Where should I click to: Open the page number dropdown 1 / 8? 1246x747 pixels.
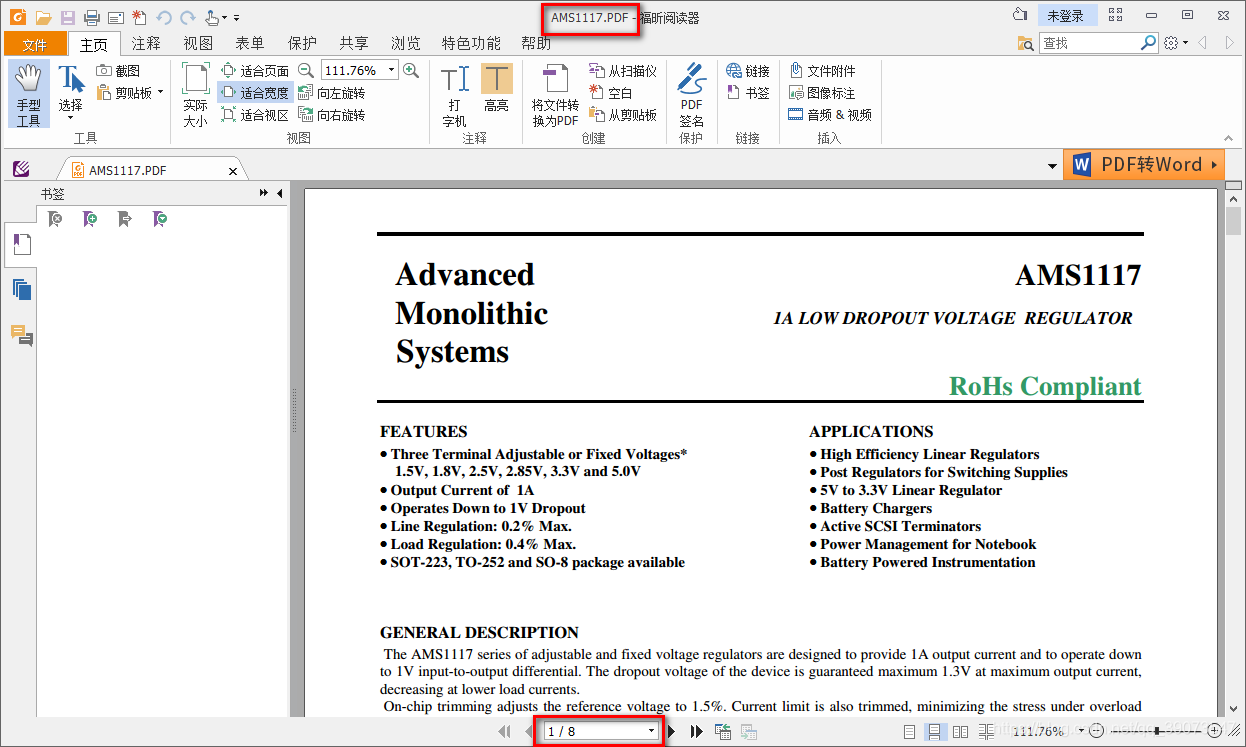(x=652, y=732)
